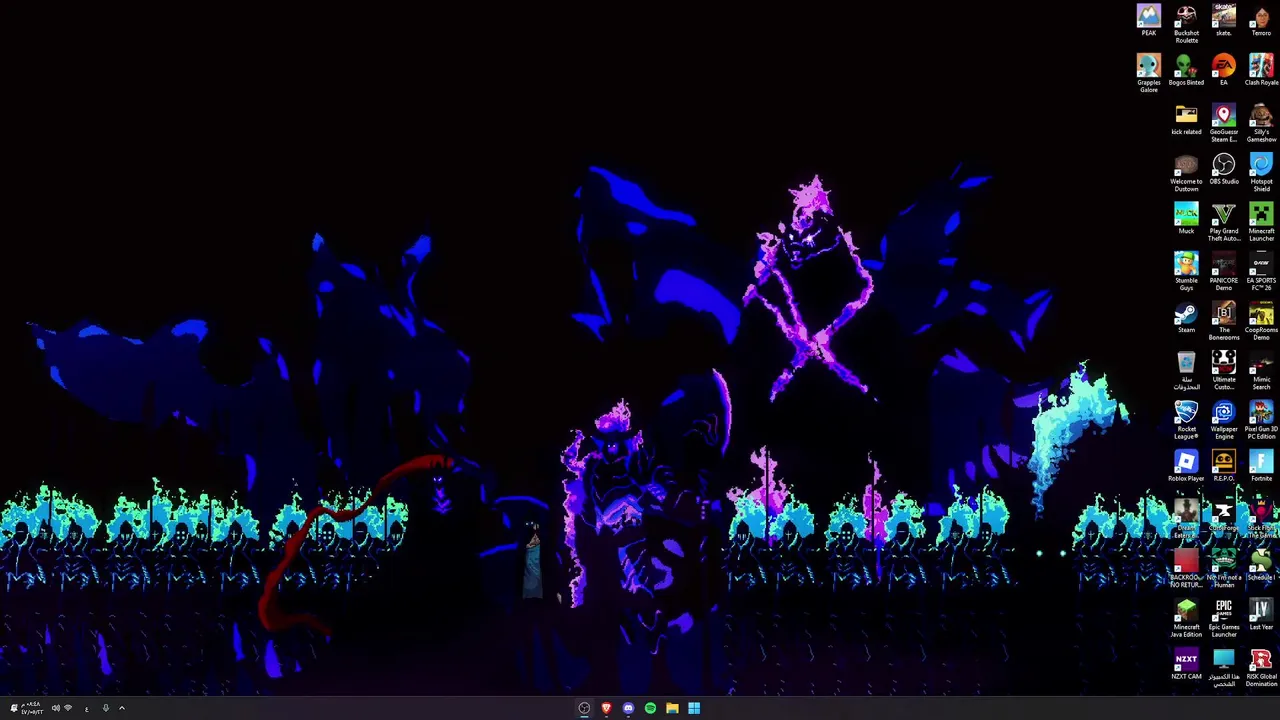Open the PEAK desktop shortcut

1148,21
